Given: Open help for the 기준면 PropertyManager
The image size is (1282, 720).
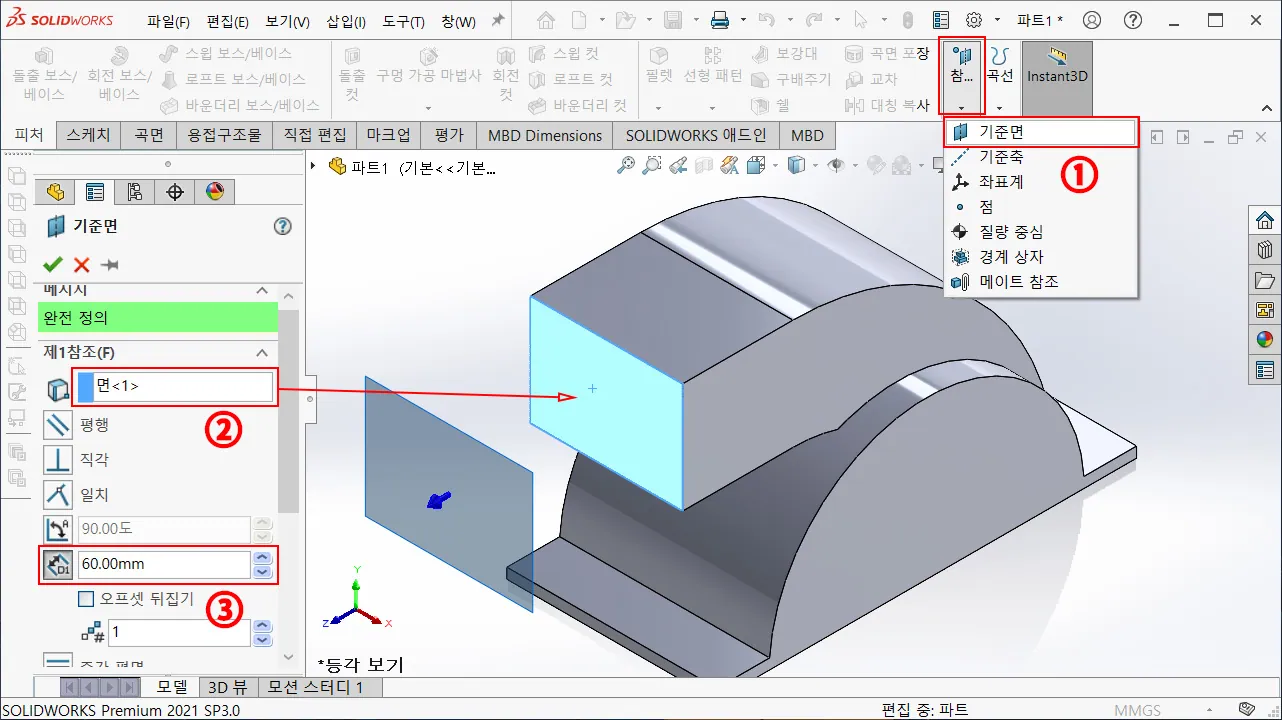Looking at the screenshot, I should 282,227.
